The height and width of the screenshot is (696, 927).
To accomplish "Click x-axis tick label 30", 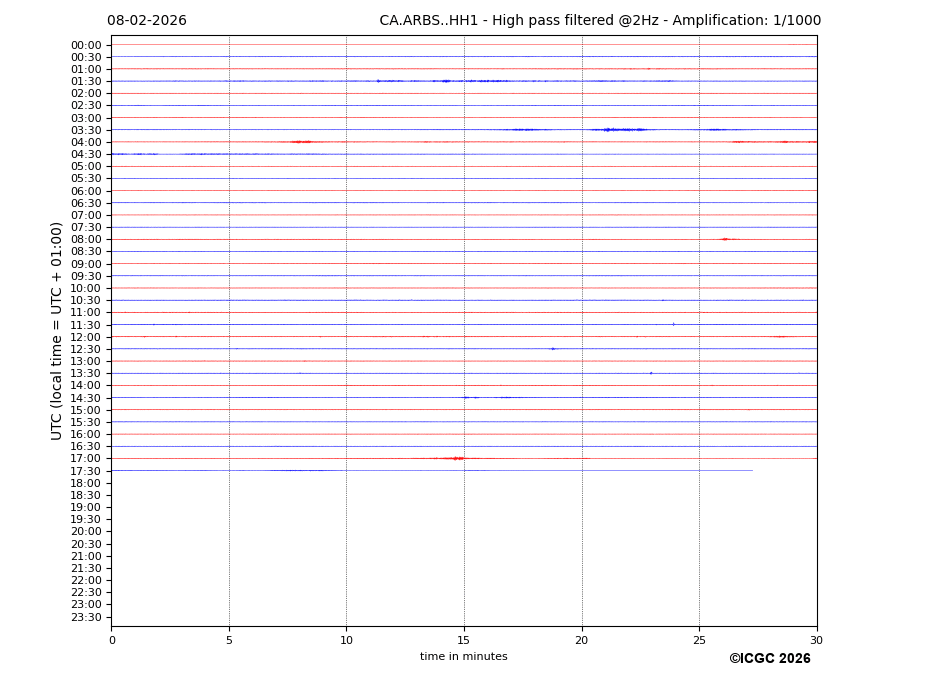I will point(816,640).
